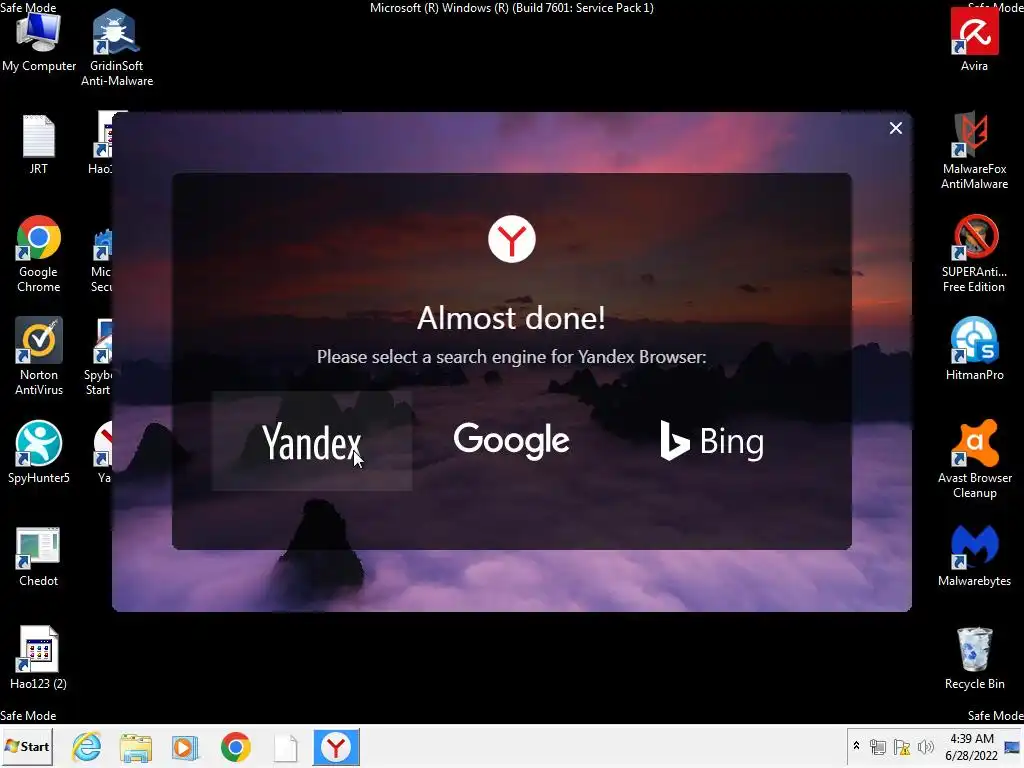
Task: Launch Avira desktop shortcut
Action: pos(974,40)
